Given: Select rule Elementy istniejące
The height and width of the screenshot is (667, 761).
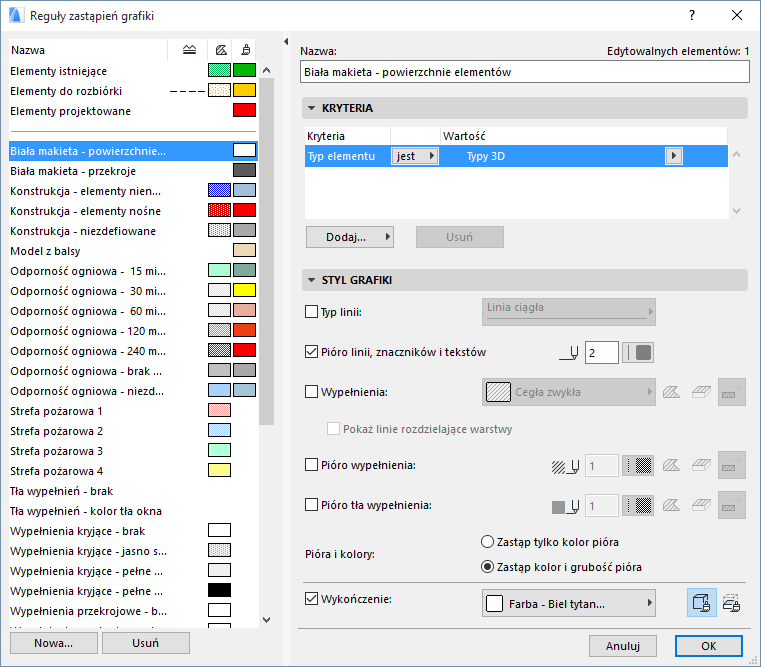Looking at the screenshot, I should pyautogui.click(x=133, y=71).
